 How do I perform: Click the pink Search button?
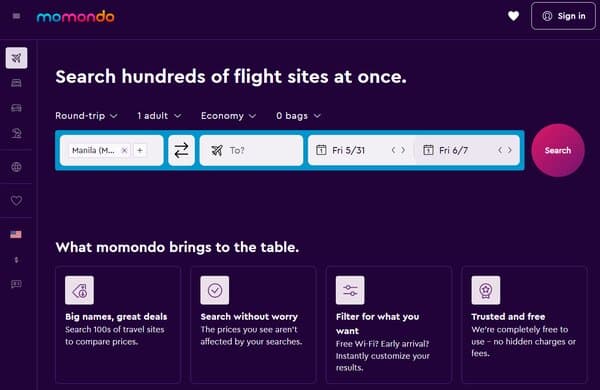coord(558,150)
